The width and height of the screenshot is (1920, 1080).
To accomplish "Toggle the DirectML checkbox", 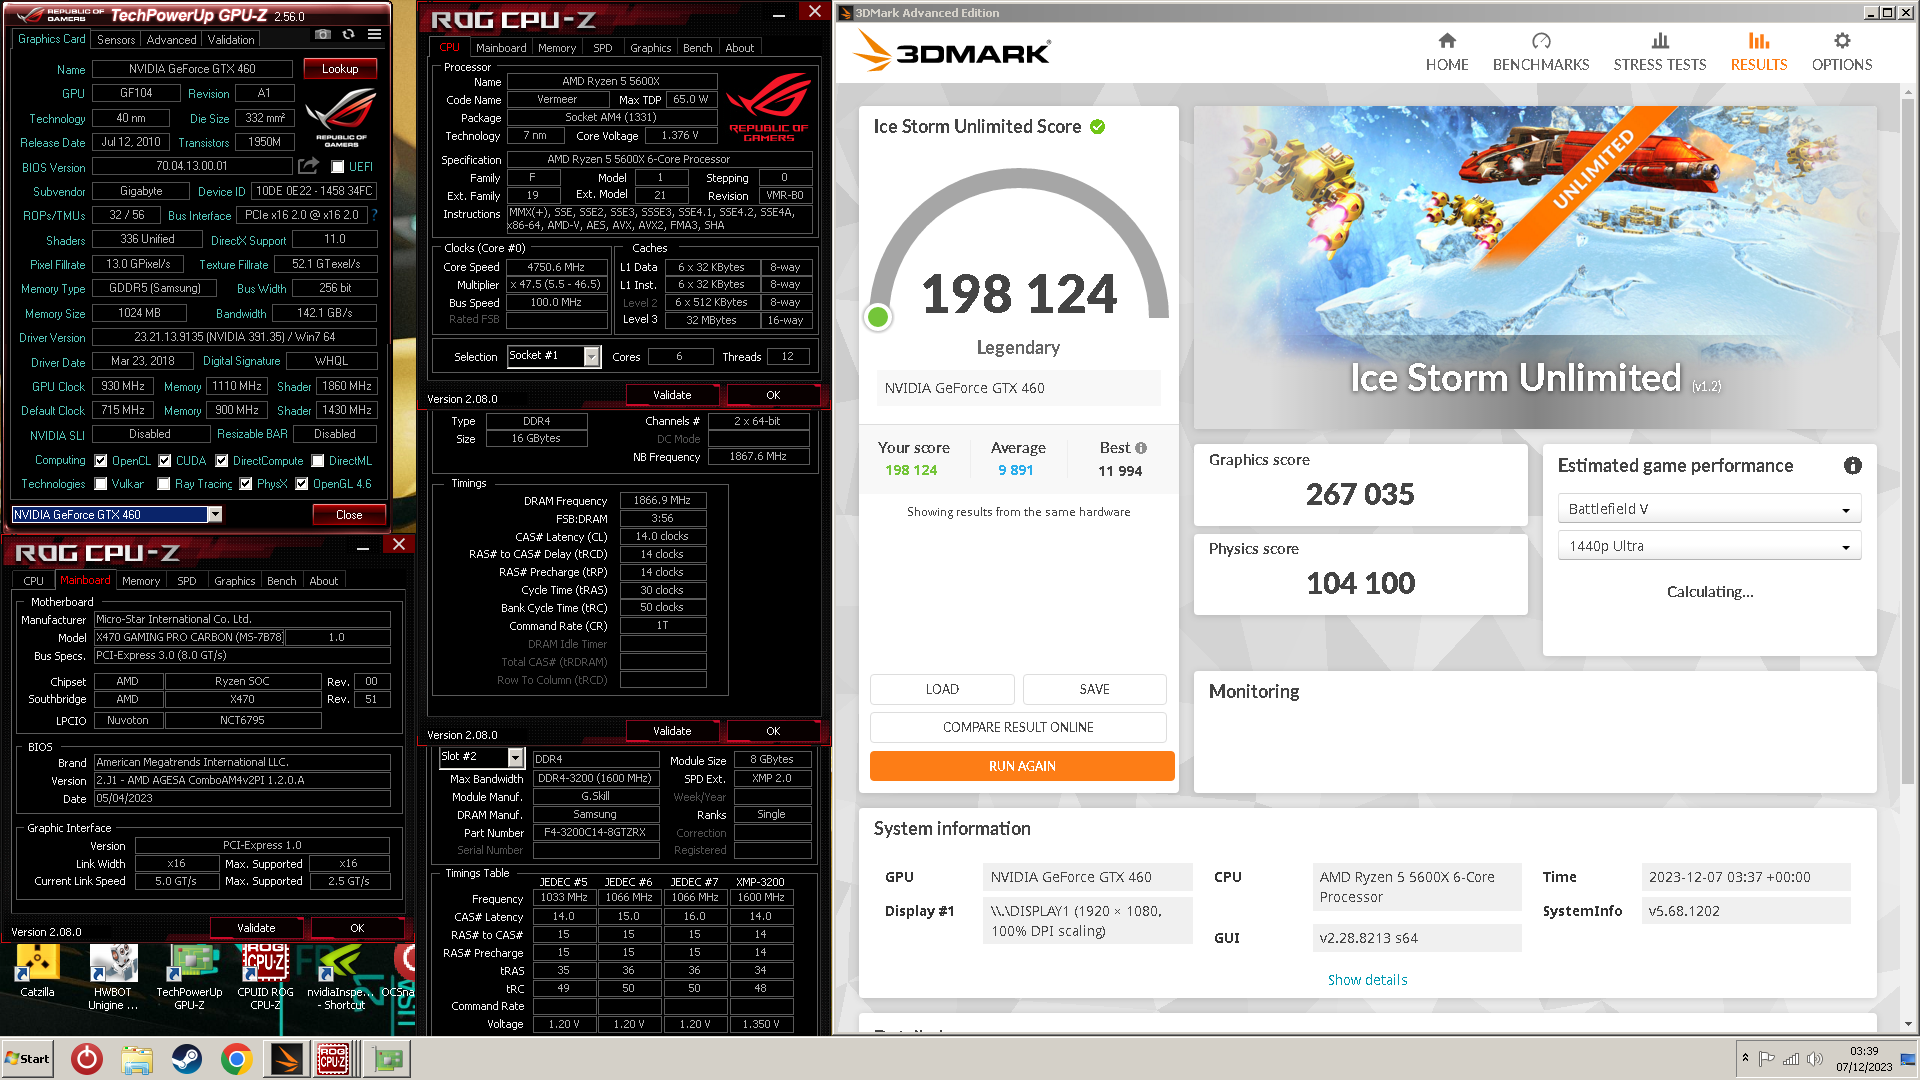I will click(x=318, y=461).
